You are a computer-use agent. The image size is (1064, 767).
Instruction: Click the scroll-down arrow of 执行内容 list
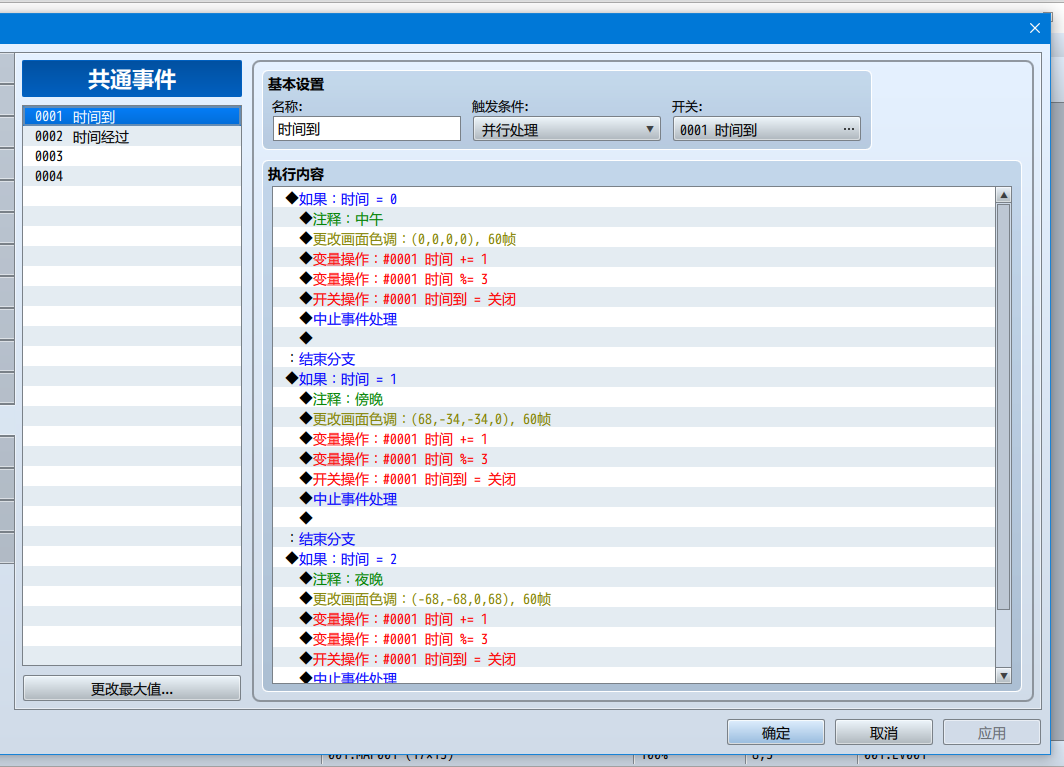(1004, 675)
